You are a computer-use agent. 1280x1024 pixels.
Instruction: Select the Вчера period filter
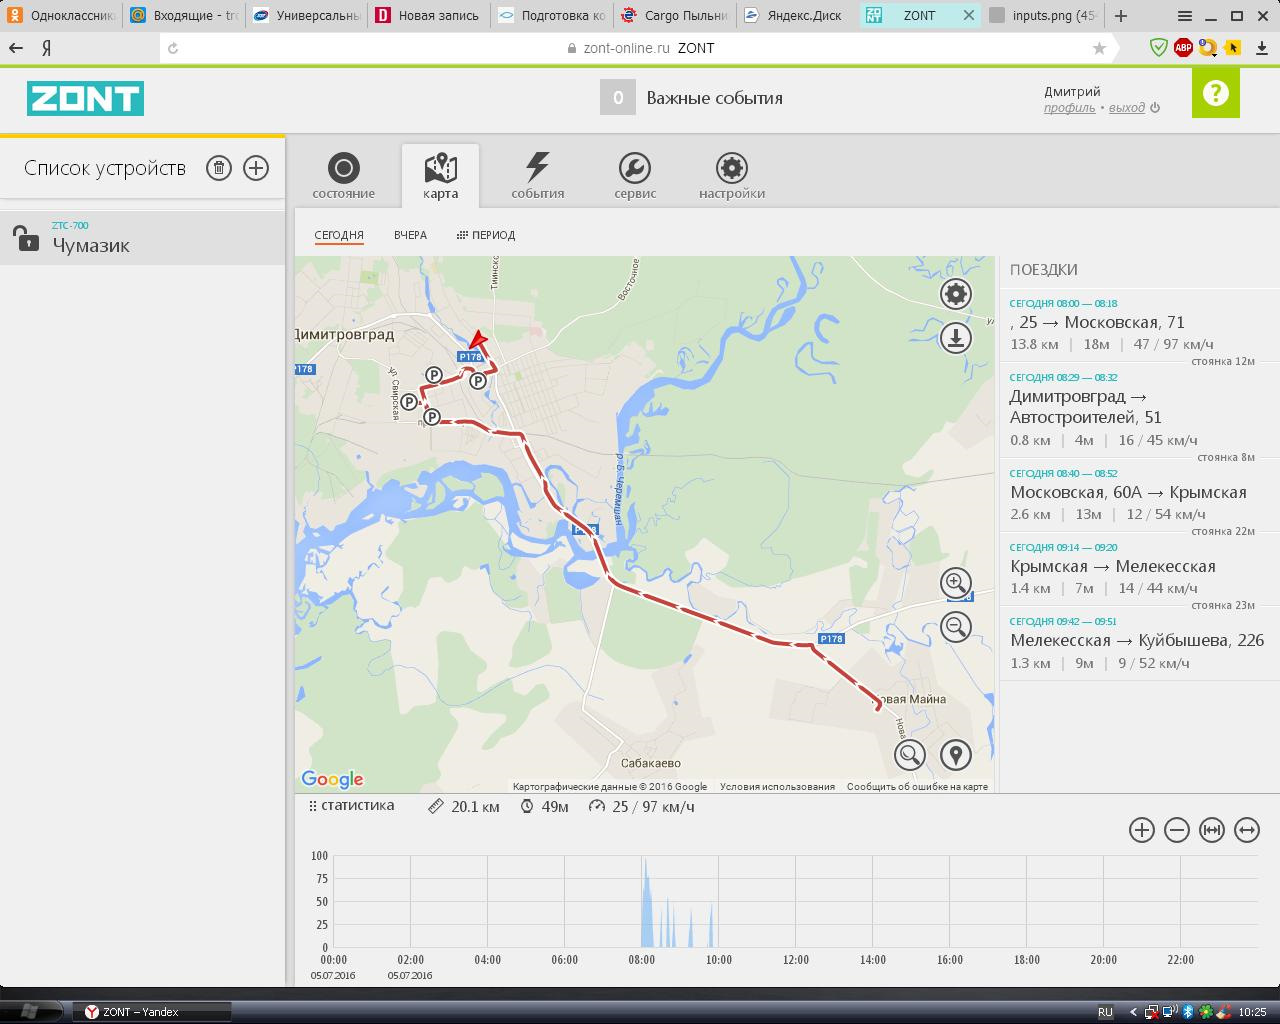click(410, 235)
